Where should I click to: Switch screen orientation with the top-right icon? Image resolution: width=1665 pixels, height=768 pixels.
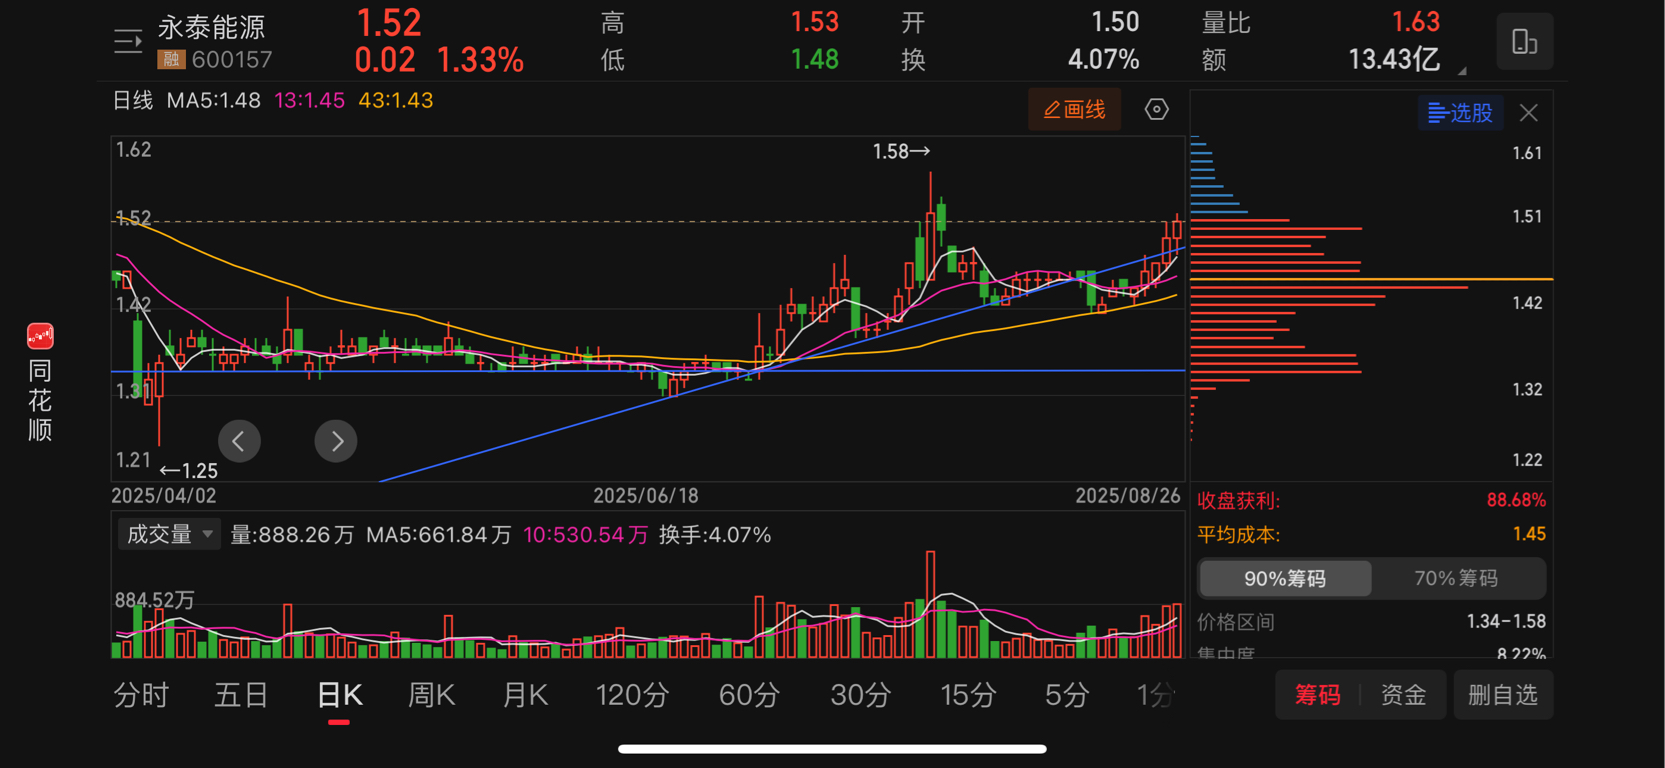pyautogui.click(x=1524, y=42)
